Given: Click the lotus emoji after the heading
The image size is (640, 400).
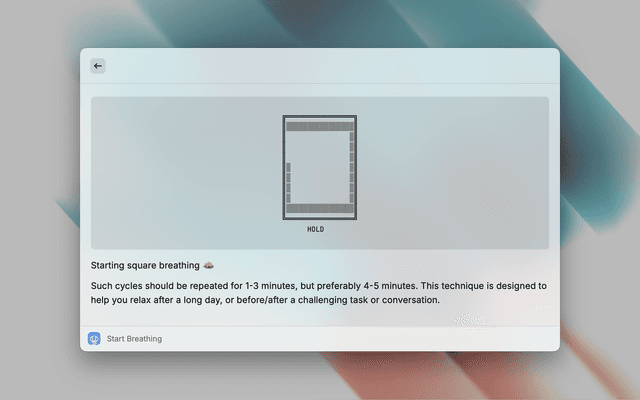Looking at the screenshot, I should pos(208,266).
